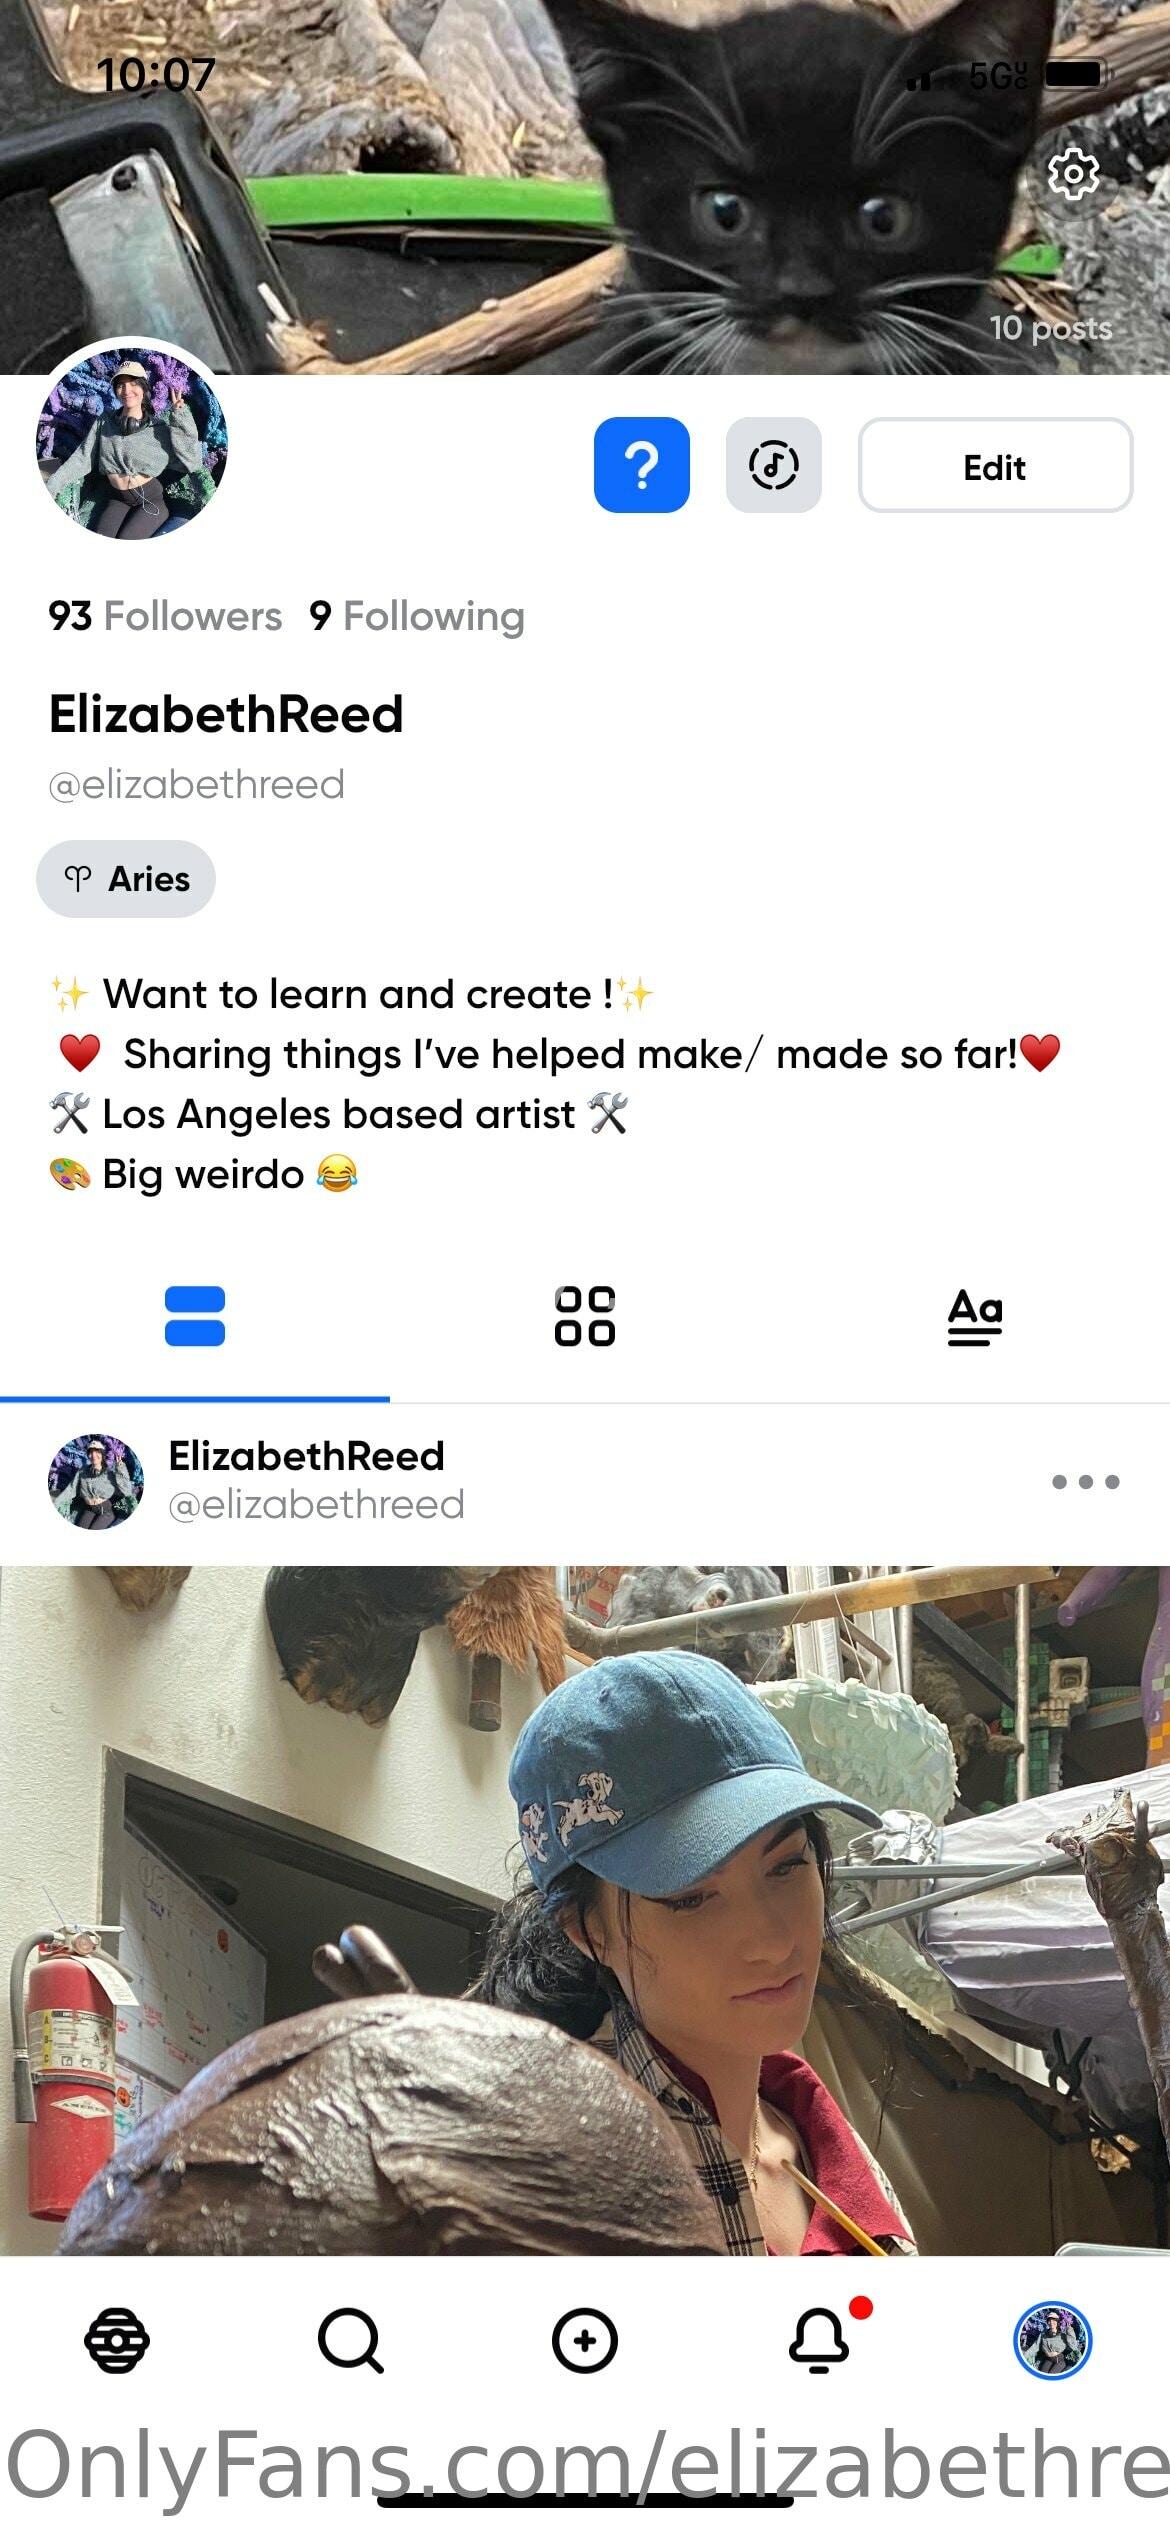Viewport: 1170px width, 2532px height.
Task: Open the post photo of the woman in the blue cap
Action: click(x=585, y=1911)
